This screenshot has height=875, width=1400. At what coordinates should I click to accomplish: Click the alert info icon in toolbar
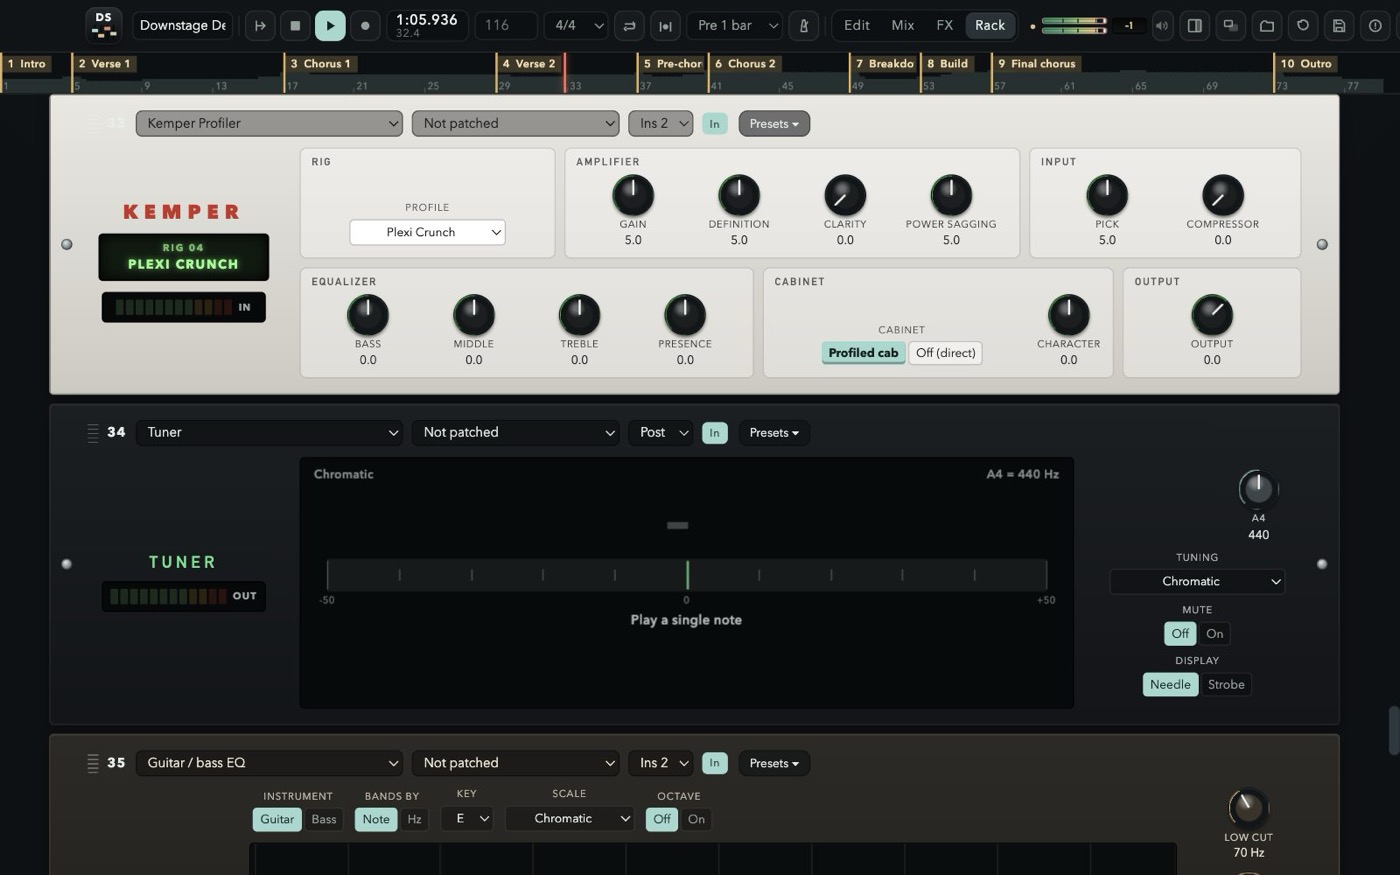1375,26
